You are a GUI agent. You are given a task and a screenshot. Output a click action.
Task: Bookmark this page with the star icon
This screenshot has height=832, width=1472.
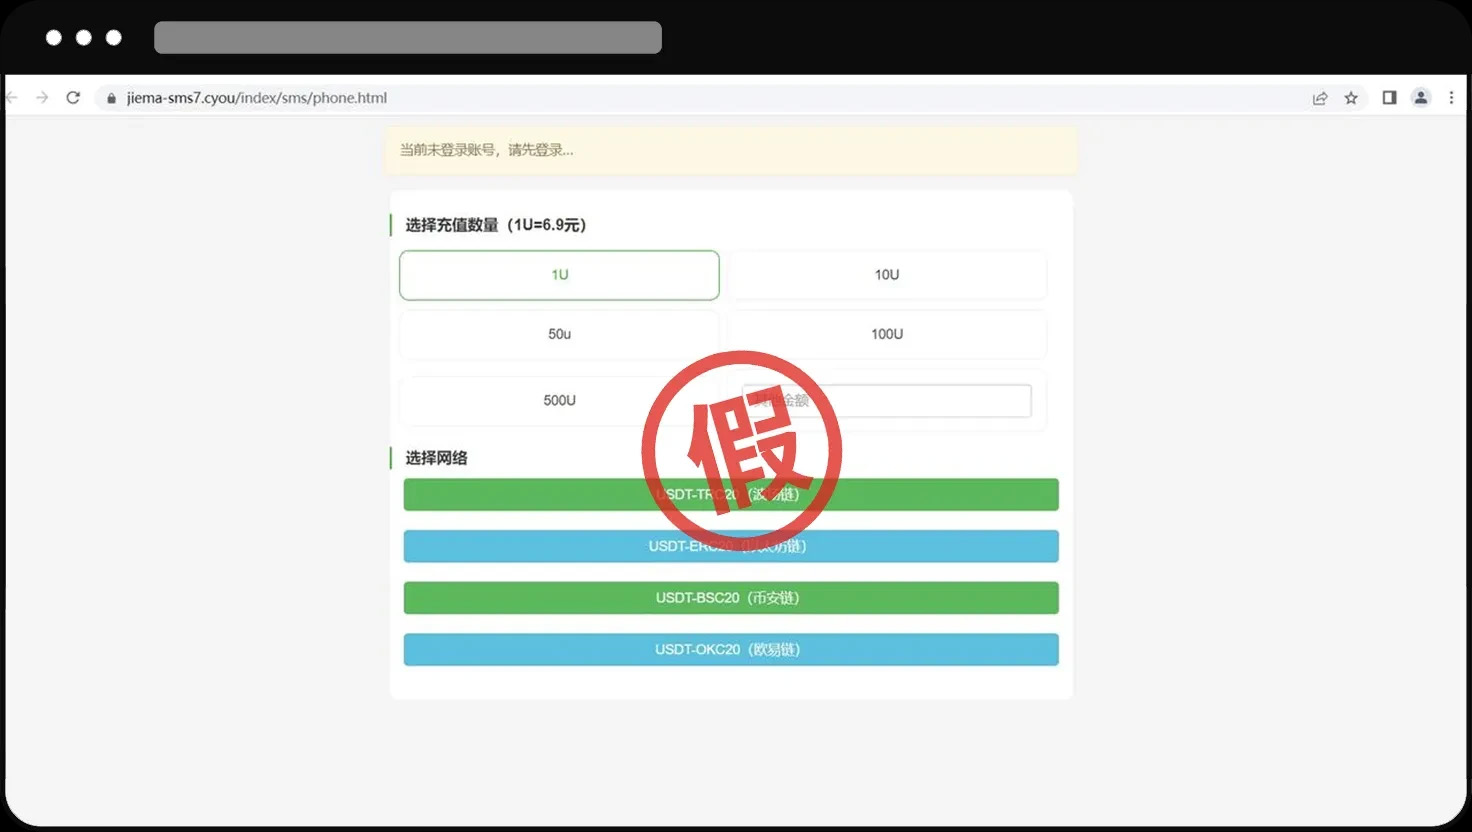click(1351, 97)
